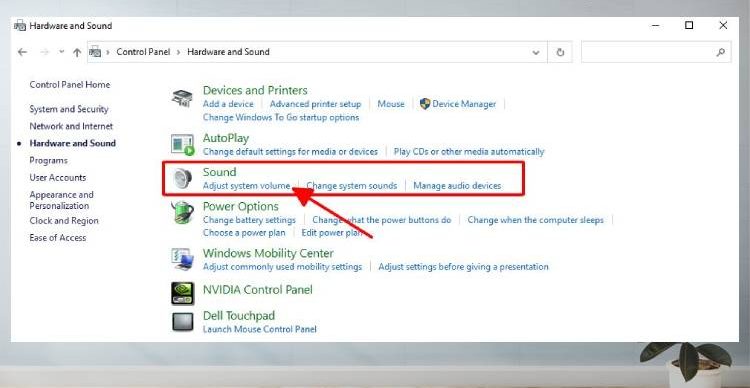Open the Windows Mobility Center icon

[x=182, y=259]
